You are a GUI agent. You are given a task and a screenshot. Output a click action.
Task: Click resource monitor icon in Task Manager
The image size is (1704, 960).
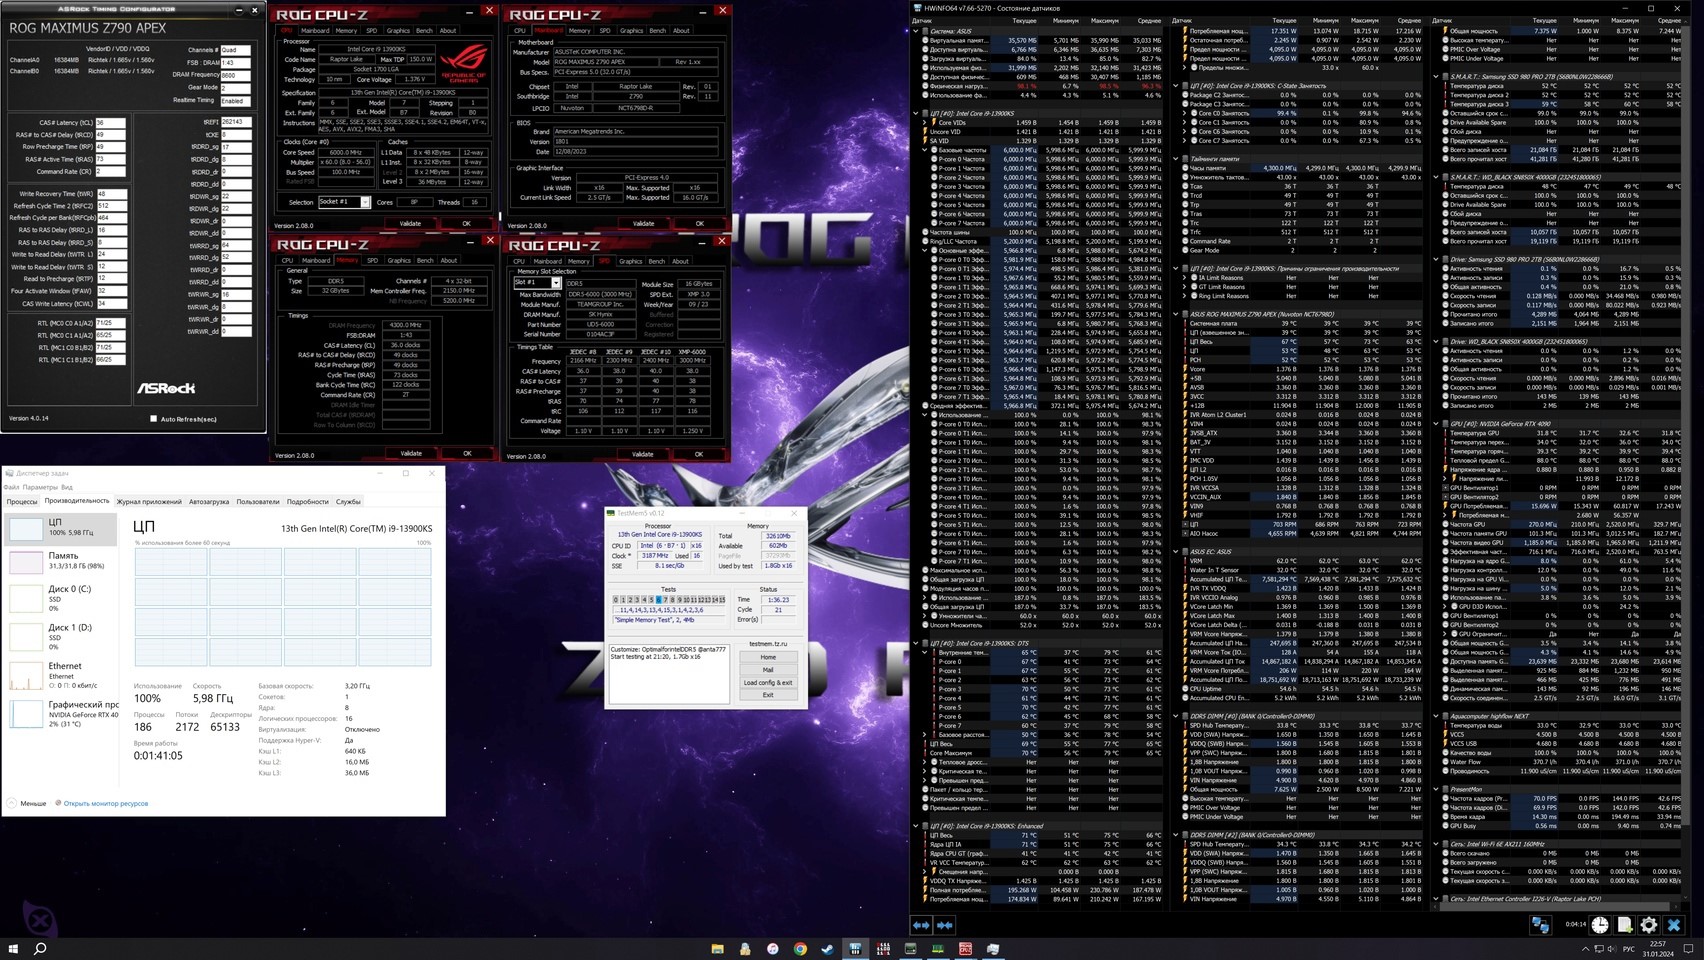58,803
